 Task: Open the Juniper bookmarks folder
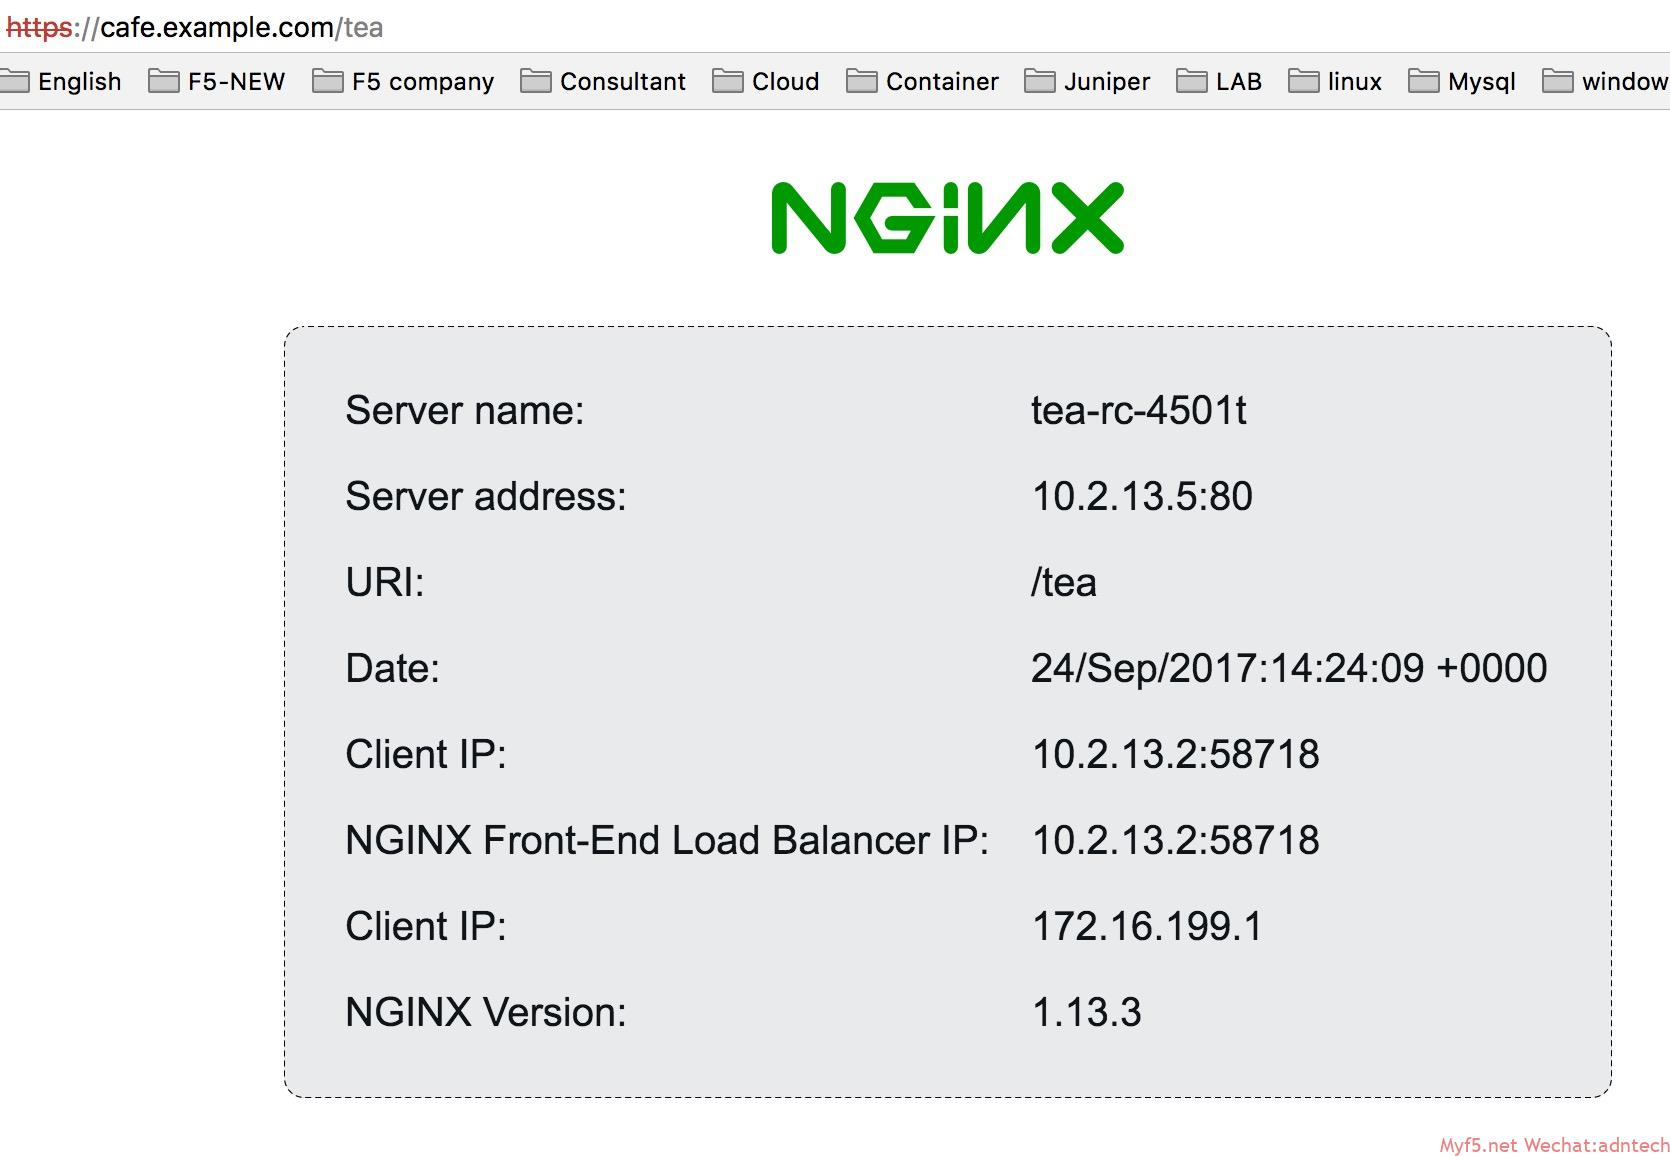click(1087, 81)
